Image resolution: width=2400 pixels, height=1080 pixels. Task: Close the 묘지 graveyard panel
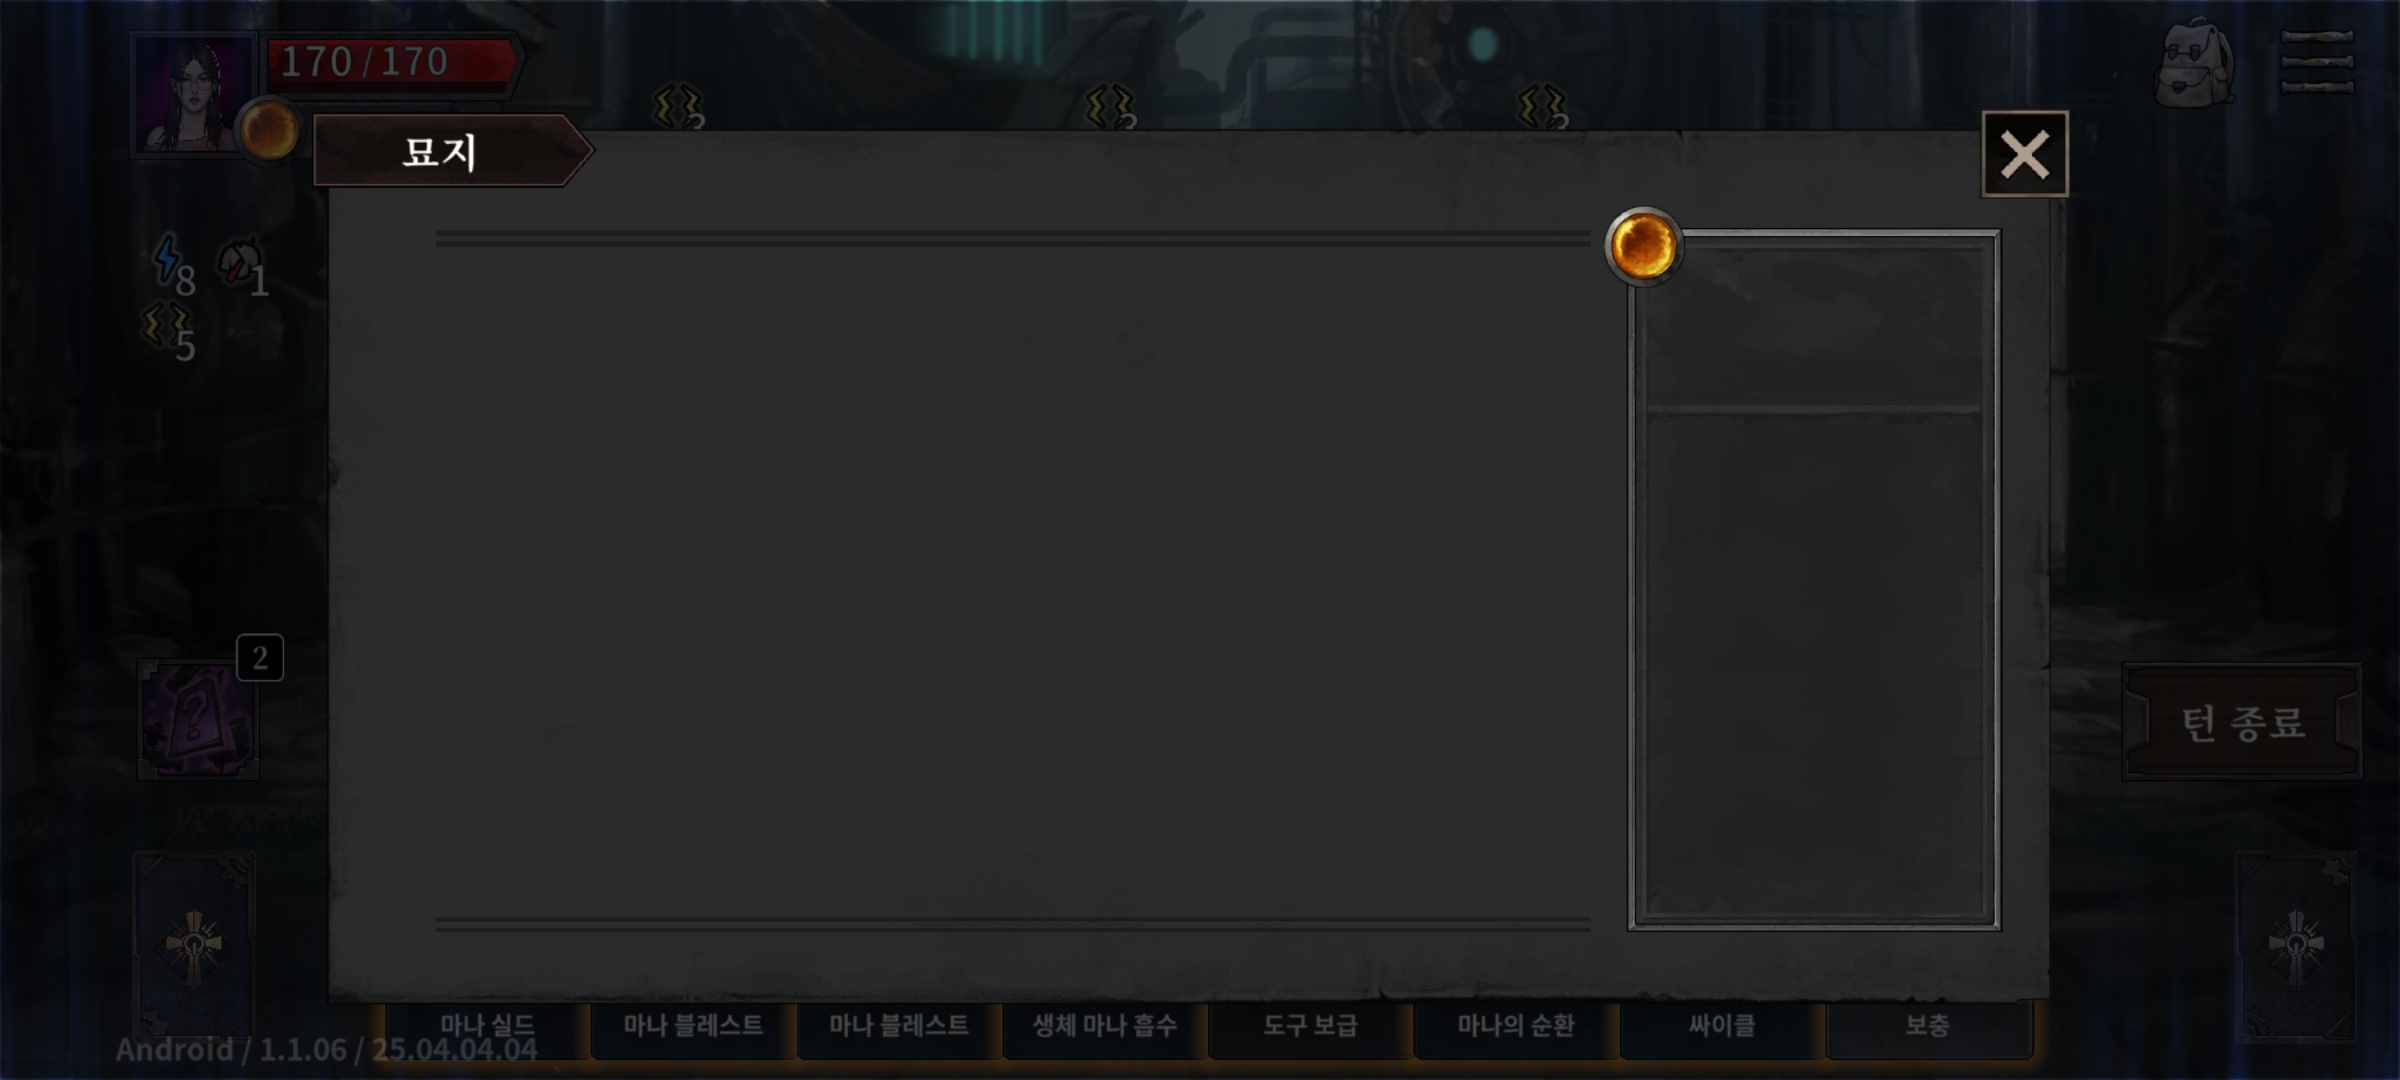click(x=2024, y=154)
